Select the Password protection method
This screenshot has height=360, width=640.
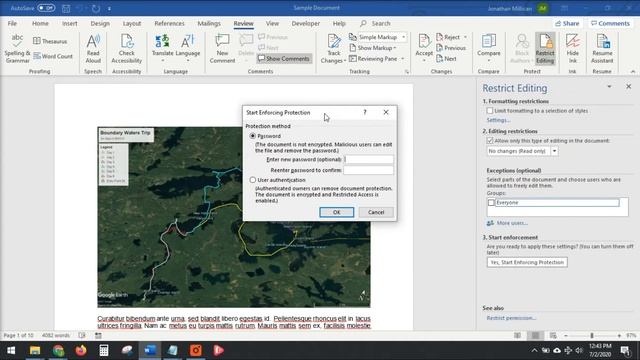click(x=253, y=136)
